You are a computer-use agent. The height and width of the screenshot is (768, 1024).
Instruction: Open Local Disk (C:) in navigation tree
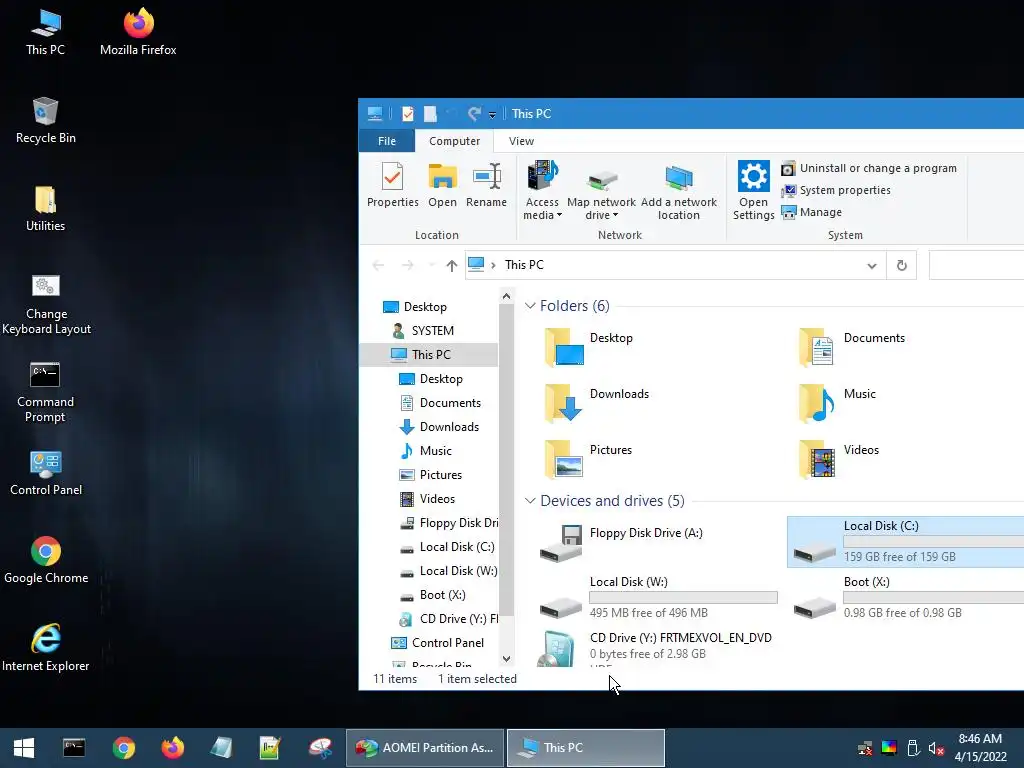pos(447,547)
